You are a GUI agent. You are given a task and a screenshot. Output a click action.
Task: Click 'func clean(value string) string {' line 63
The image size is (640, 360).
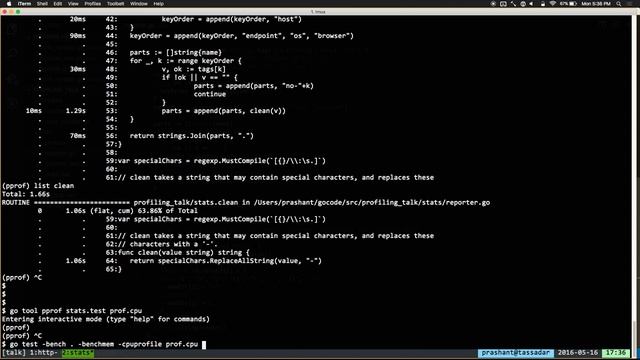pyautogui.click(x=184, y=253)
